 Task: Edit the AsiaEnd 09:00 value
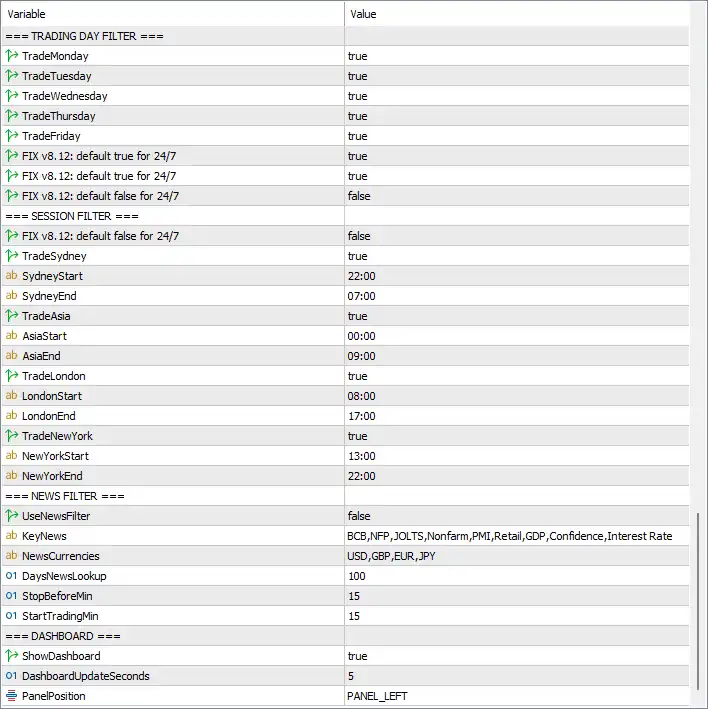click(x=517, y=356)
